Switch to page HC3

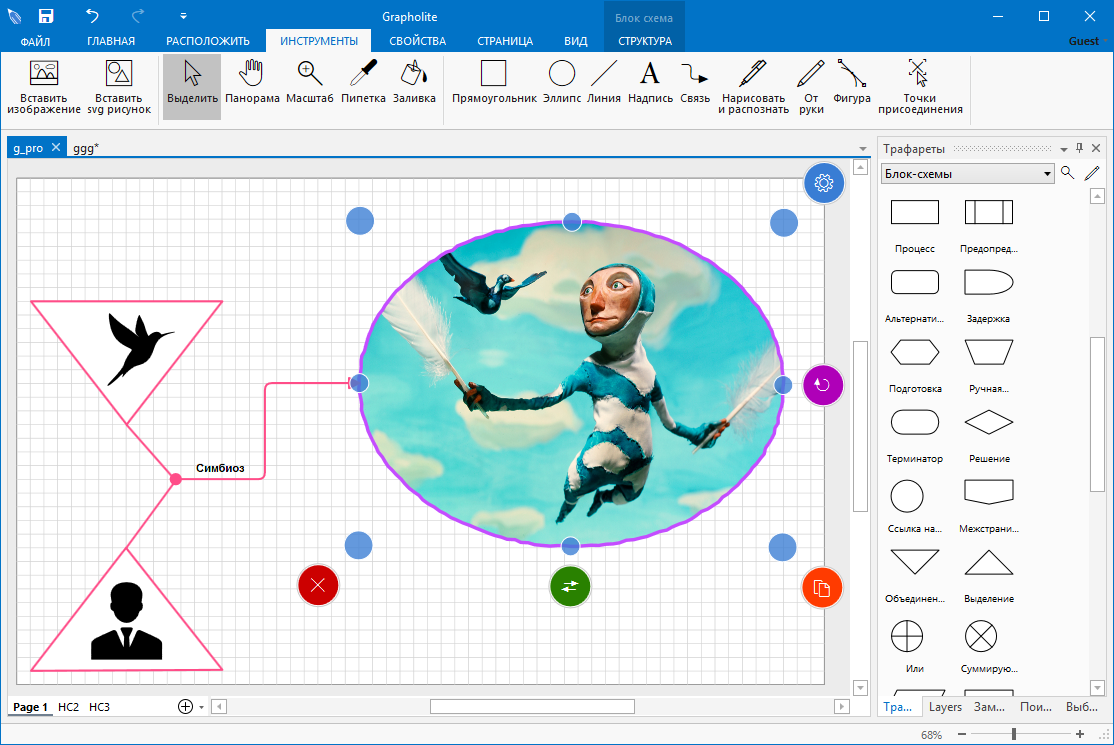coord(99,707)
